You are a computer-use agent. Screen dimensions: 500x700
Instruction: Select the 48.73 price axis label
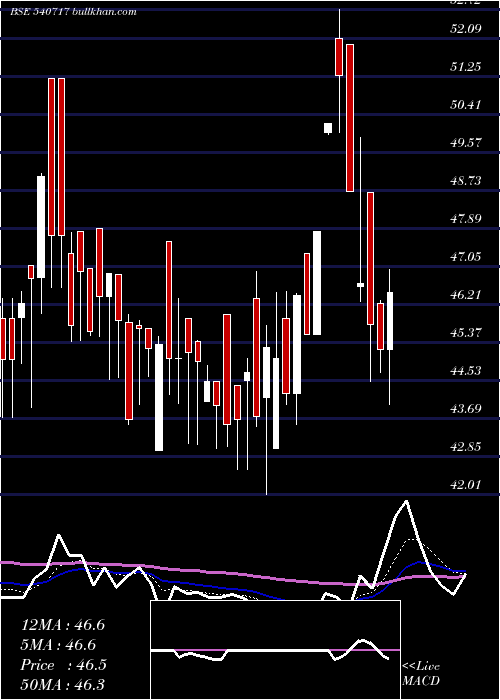coord(466,181)
